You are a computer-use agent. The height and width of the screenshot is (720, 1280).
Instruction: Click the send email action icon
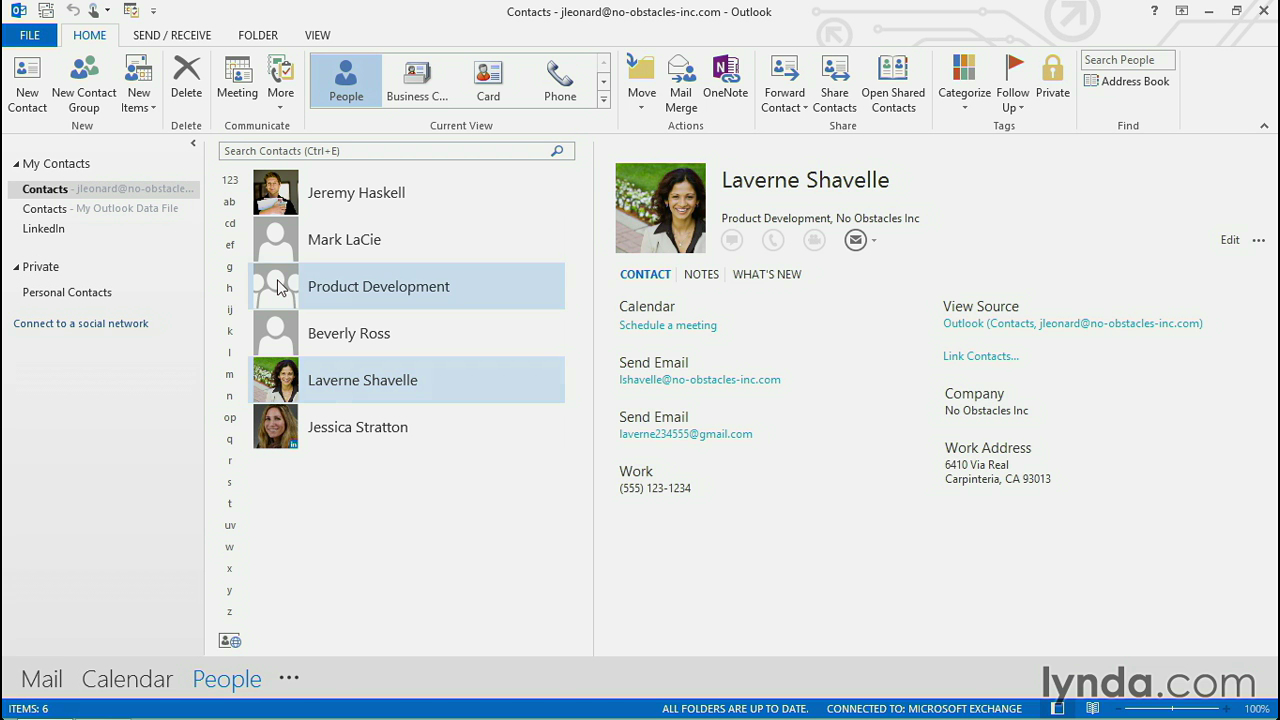tap(855, 240)
